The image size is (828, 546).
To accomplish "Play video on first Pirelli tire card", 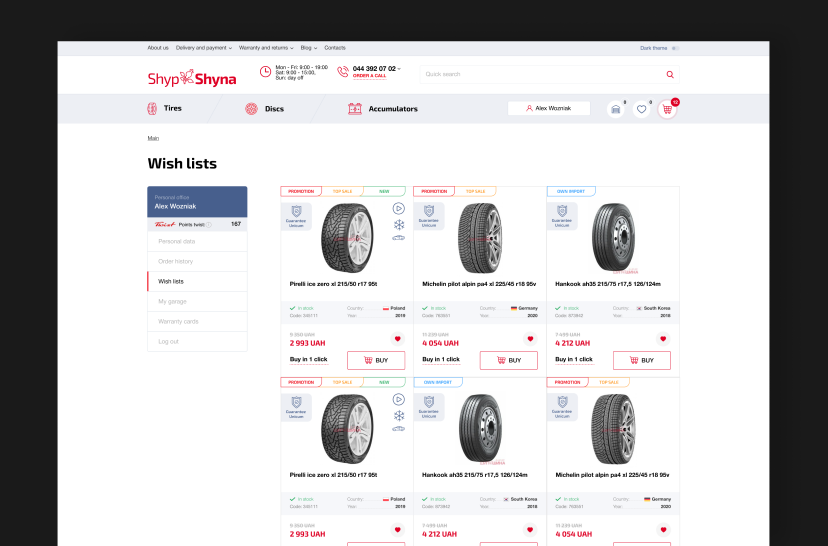I will (x=399, y=208).
